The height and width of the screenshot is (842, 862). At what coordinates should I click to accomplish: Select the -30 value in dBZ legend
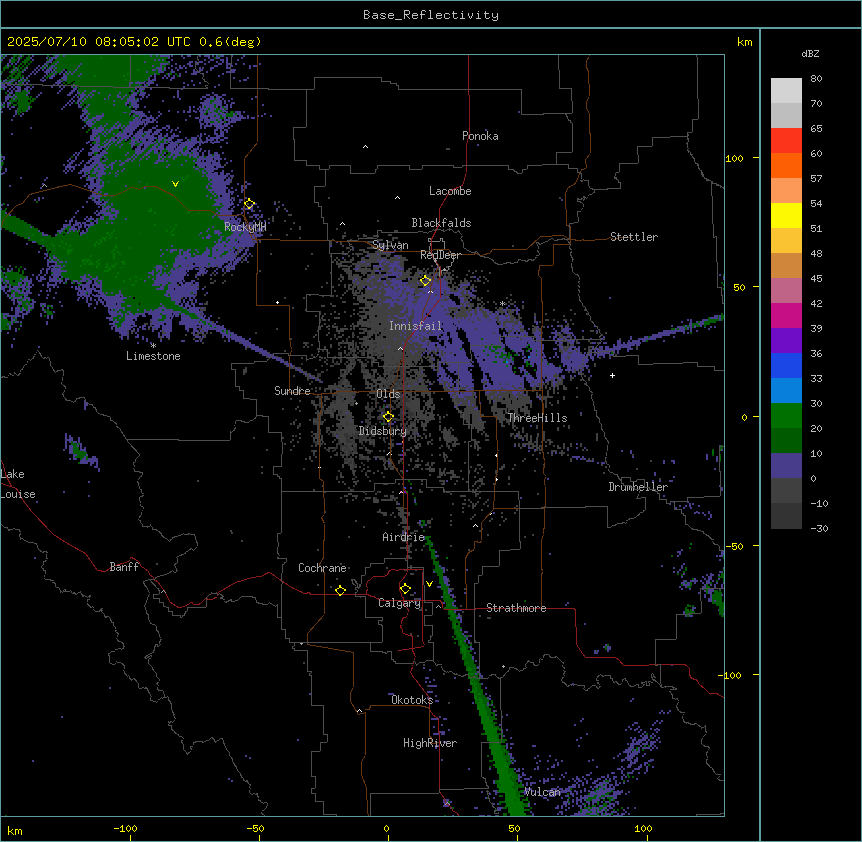click(819, 528)
